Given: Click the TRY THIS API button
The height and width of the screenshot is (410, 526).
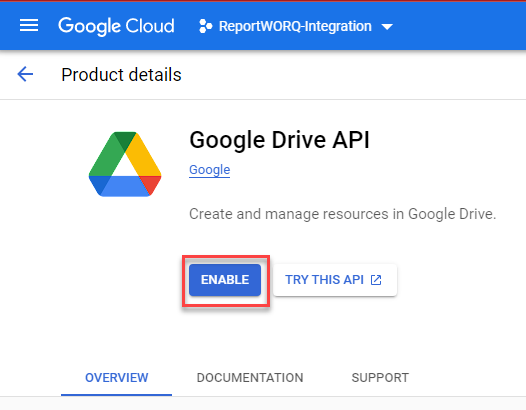Looking at the screenshot, I should tap(335, 280).
